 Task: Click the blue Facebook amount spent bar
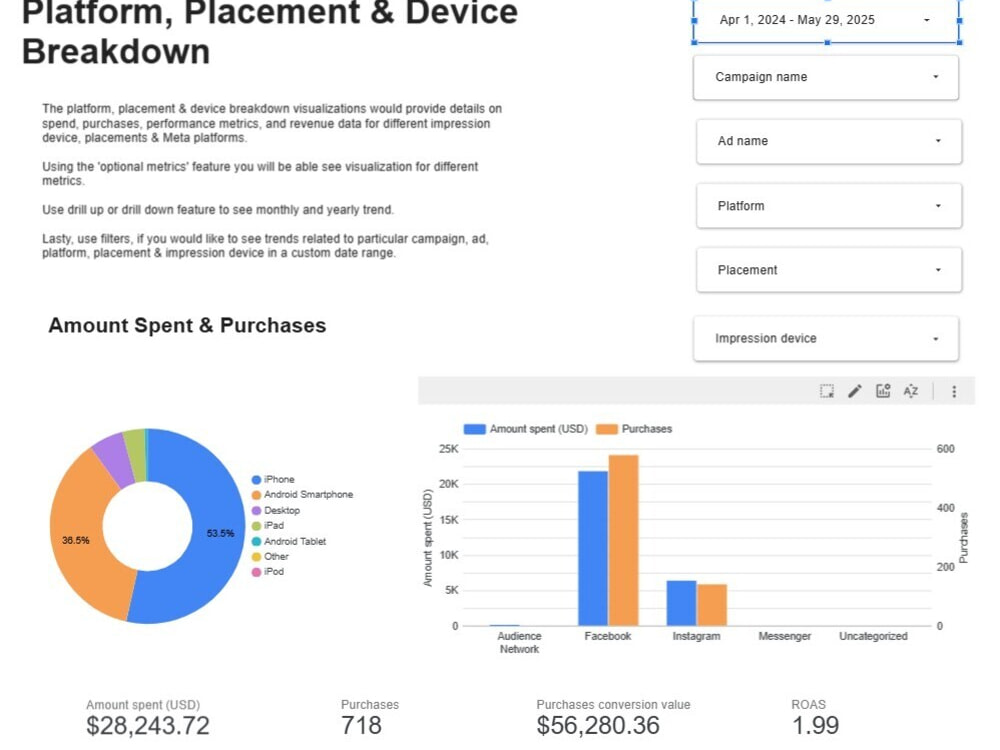click(x=592, y=548)
